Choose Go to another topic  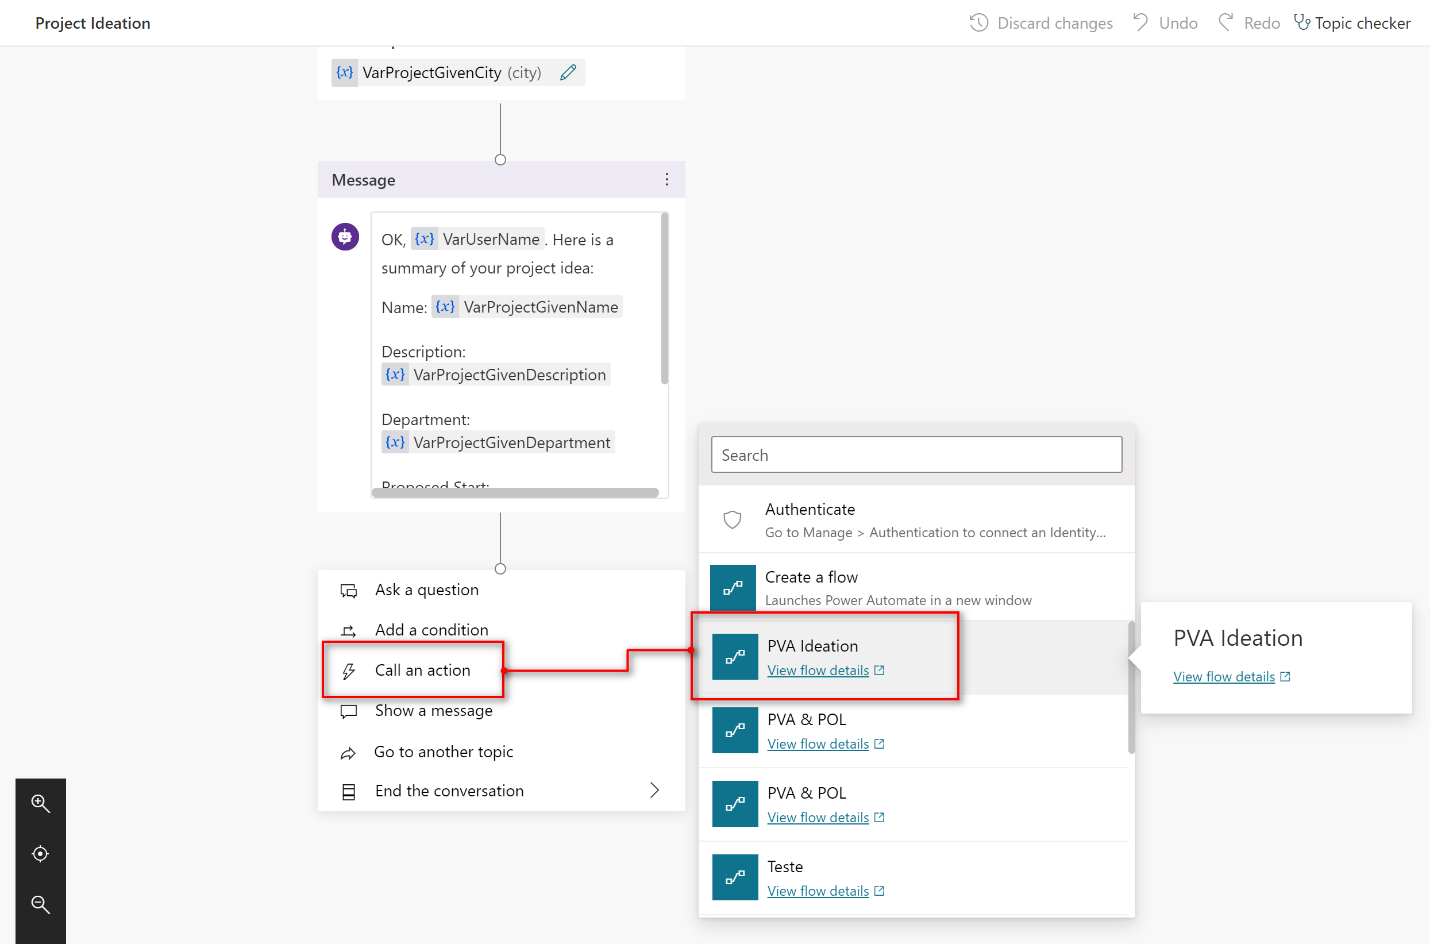coord(502,752)
